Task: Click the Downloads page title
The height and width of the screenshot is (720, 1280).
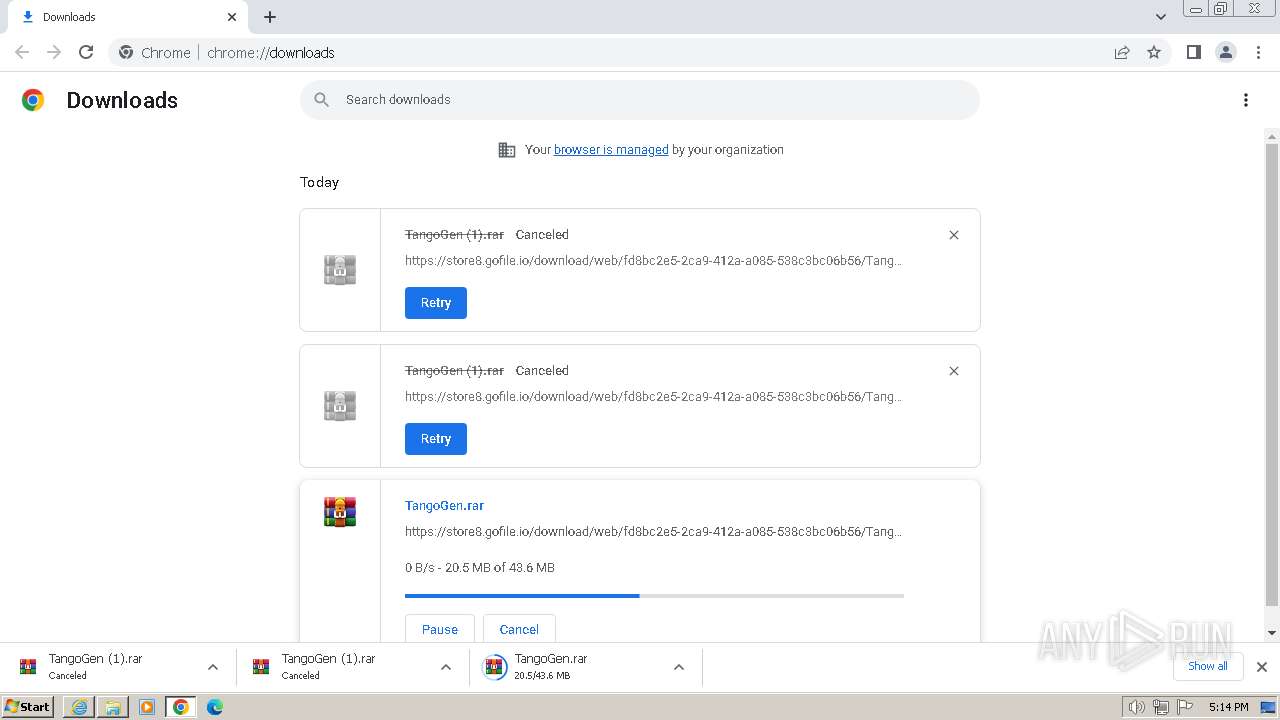Action: click(x=122, y=100)
